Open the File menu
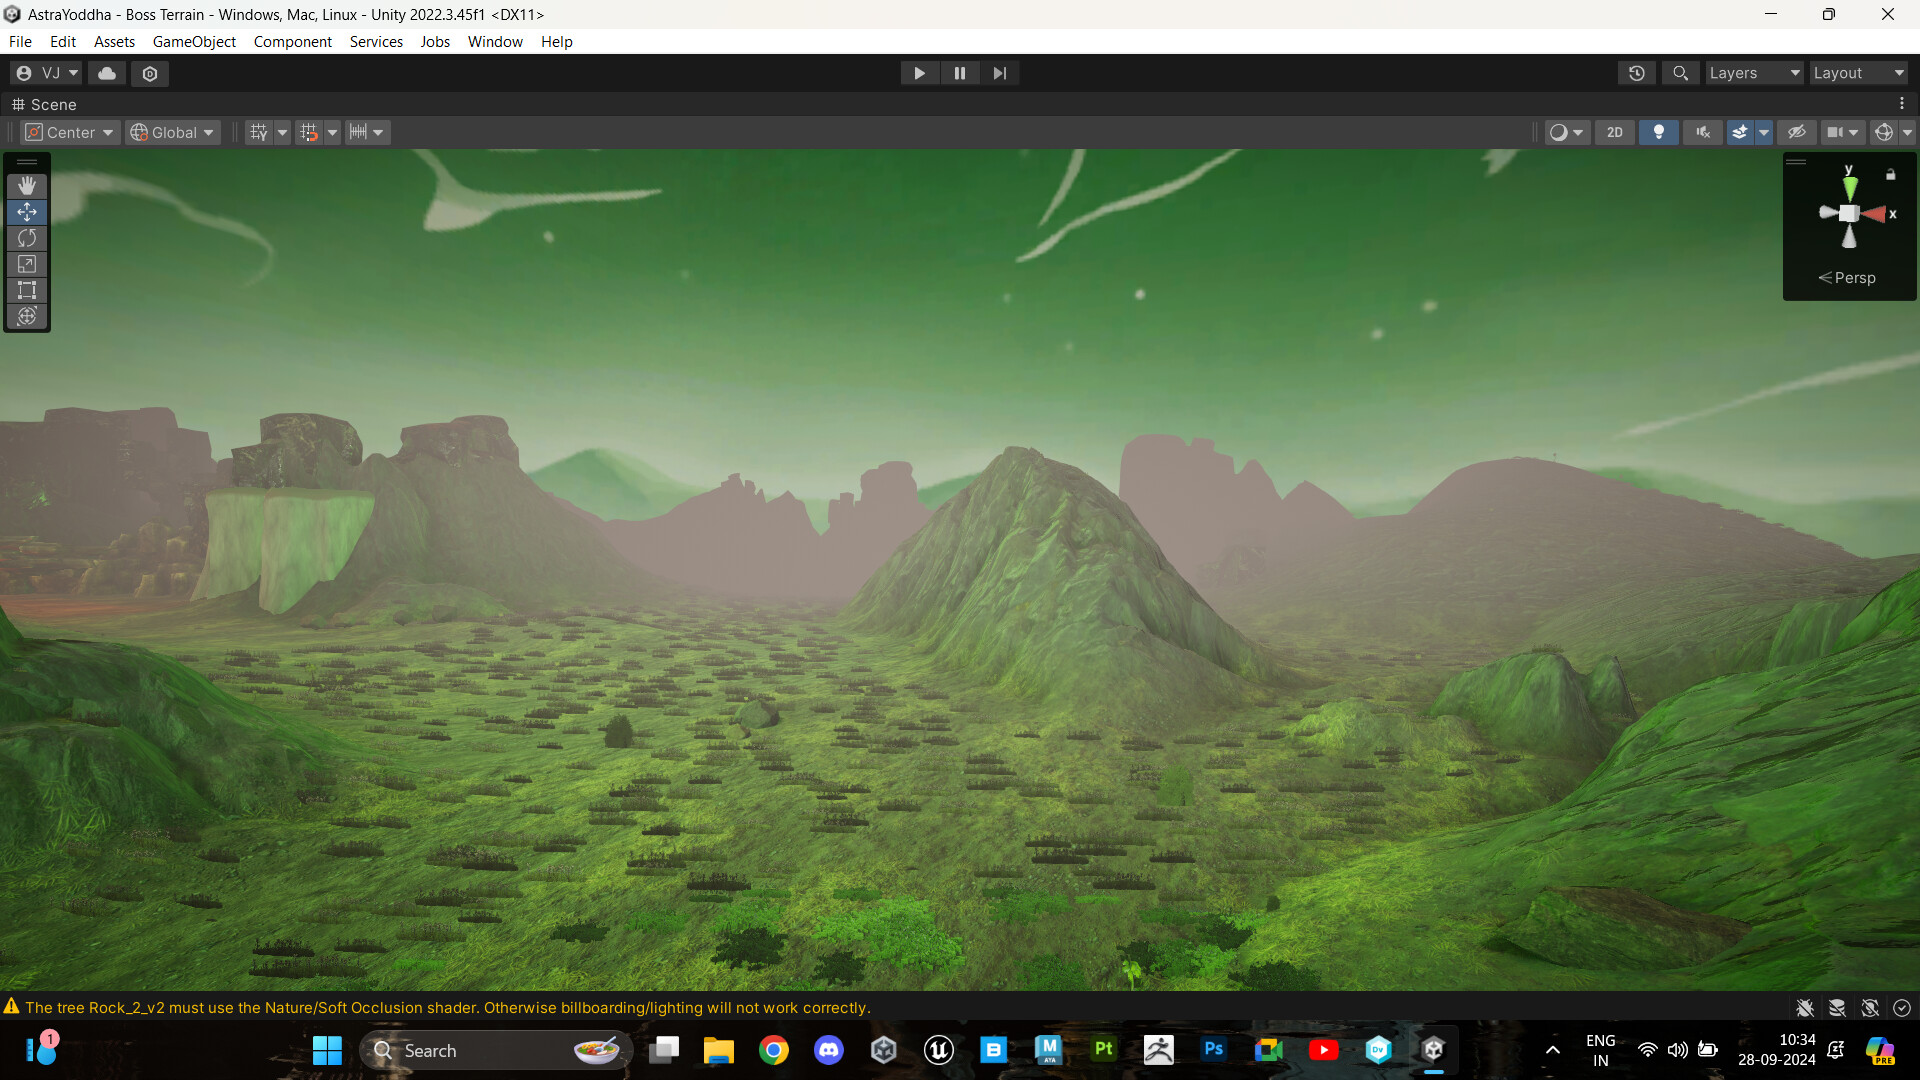This screenshot has height=1080, width=1920. click(x=20, y=42)
